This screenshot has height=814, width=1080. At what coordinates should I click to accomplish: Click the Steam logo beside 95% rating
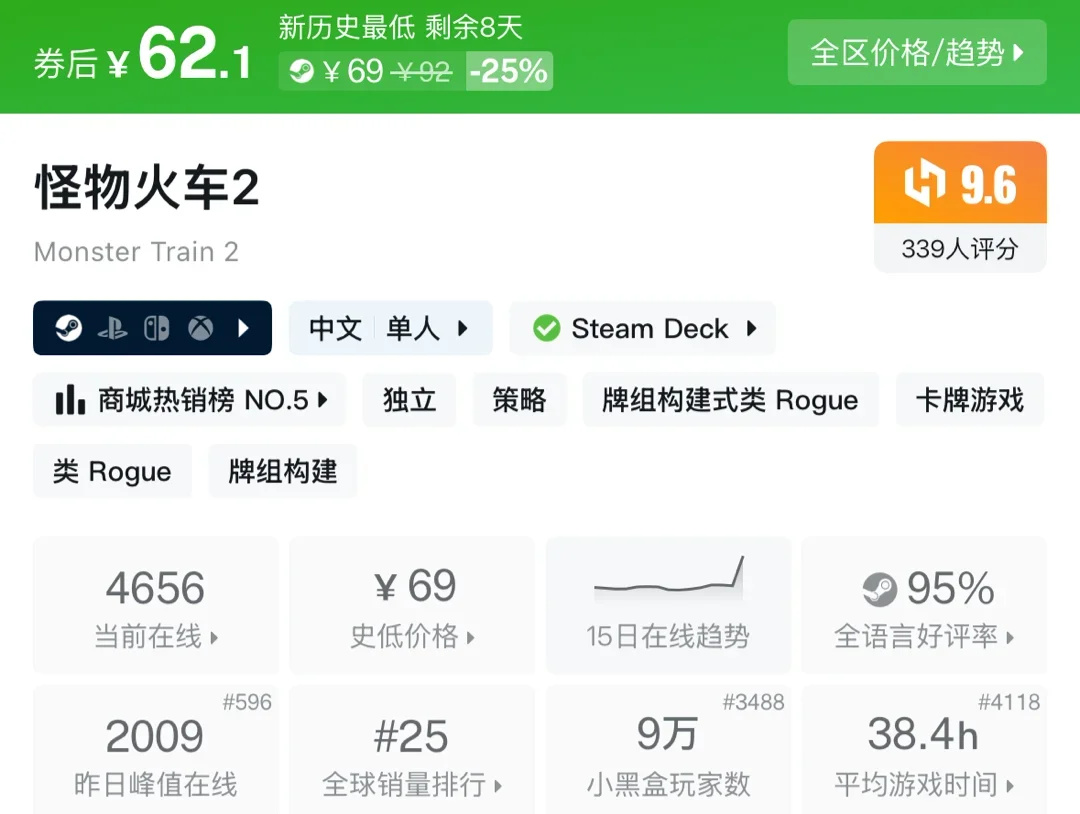(880, 589)
